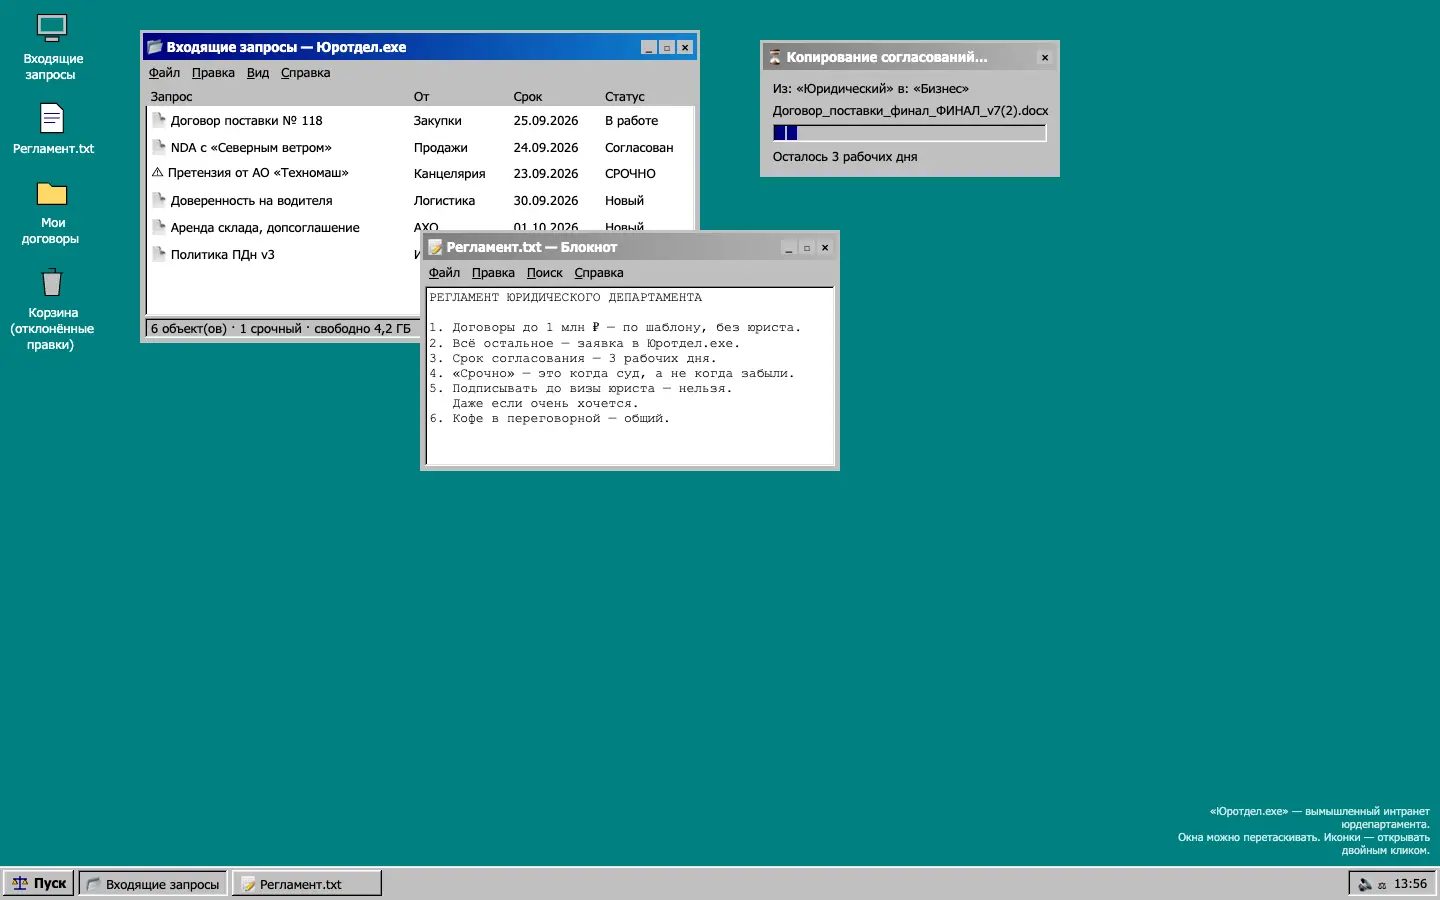Sort requests by the «Срок» column header
The width and height of the screenshot is (1440, 900).
click(528, 97)
